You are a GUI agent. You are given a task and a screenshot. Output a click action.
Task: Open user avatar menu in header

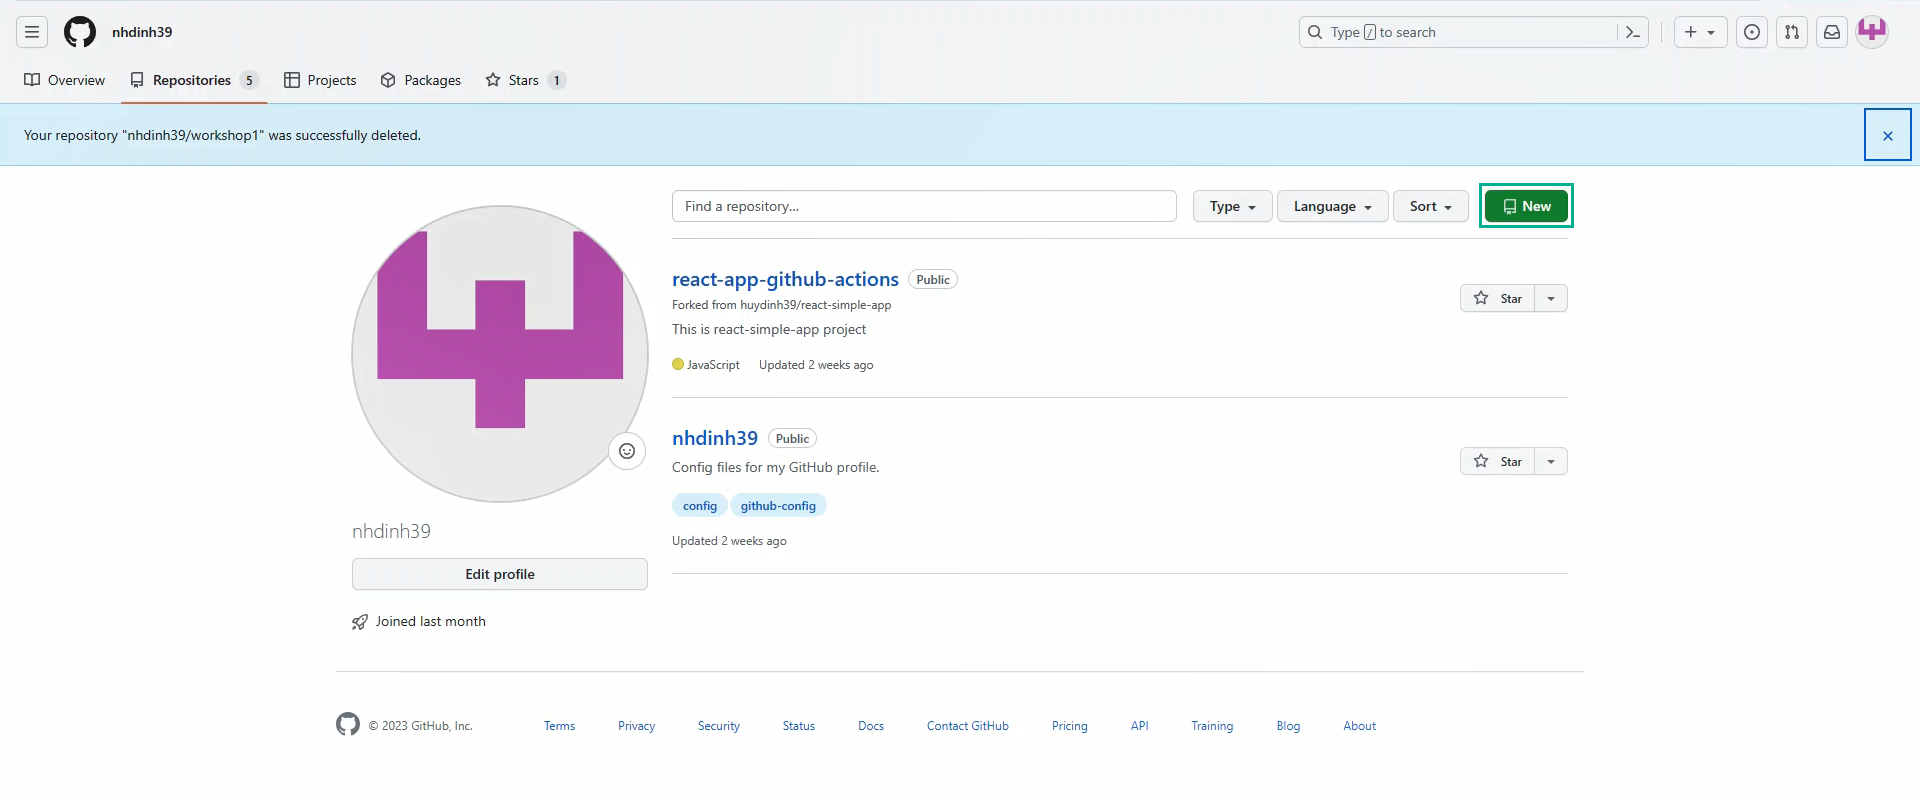click(1872, 31)
